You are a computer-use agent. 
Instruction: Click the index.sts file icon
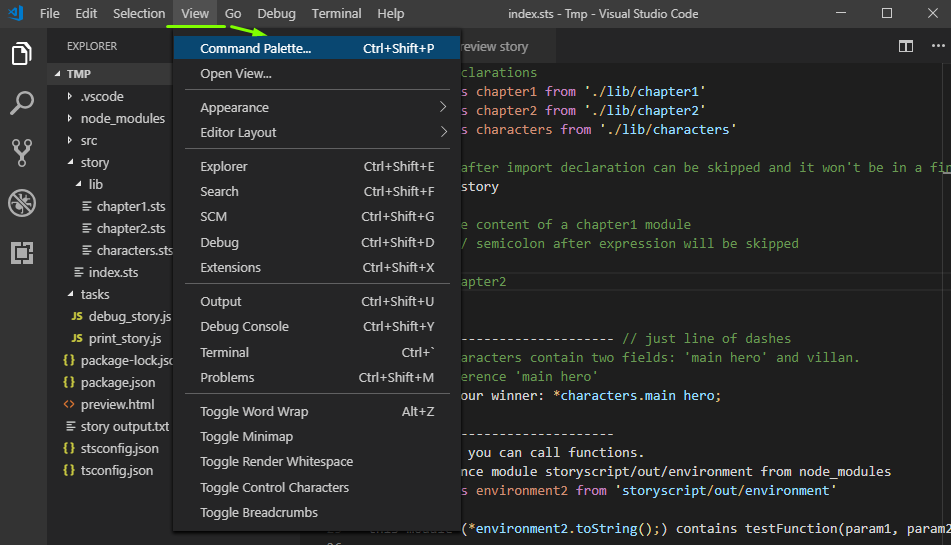(79, 272)
